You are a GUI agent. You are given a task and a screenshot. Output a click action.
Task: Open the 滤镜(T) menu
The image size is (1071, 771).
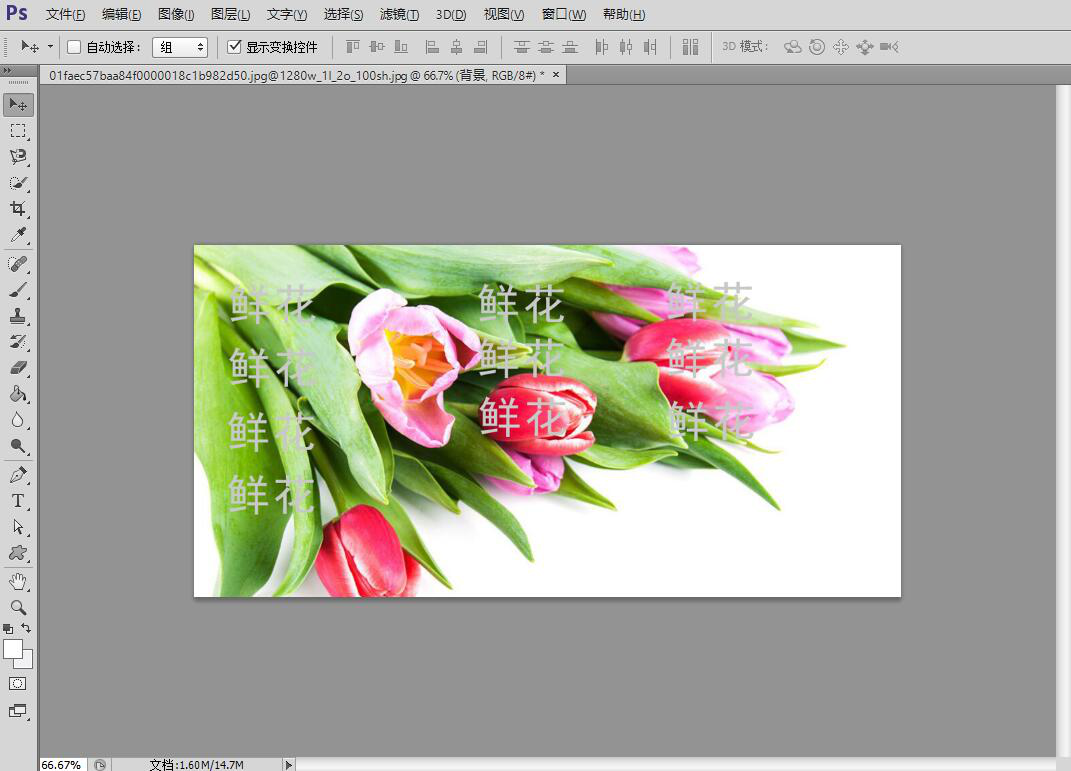click(x=399, y=14)
